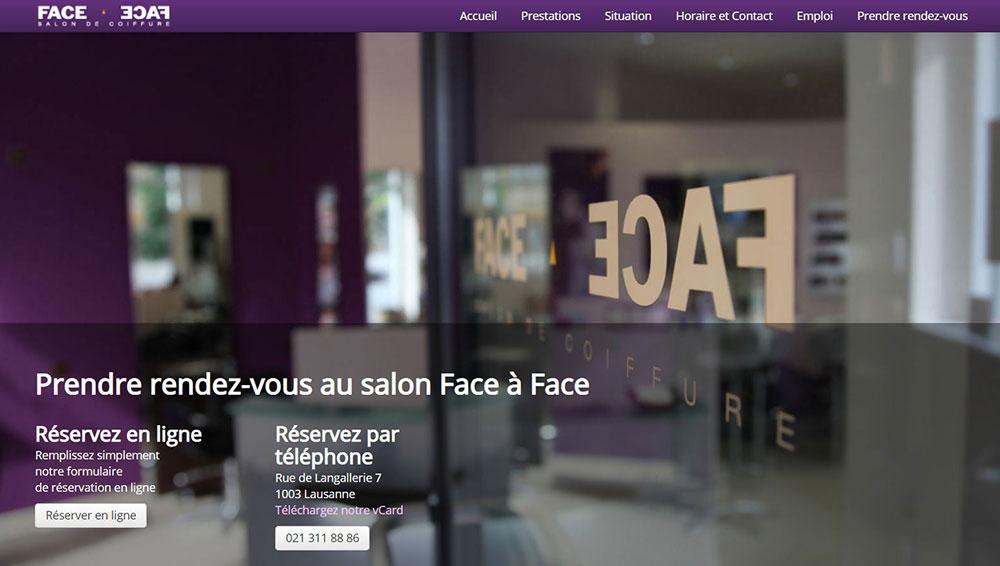Click the Réservez par téléphone heading
Viewport: 1000px width, 566px height.
(337, 445)
